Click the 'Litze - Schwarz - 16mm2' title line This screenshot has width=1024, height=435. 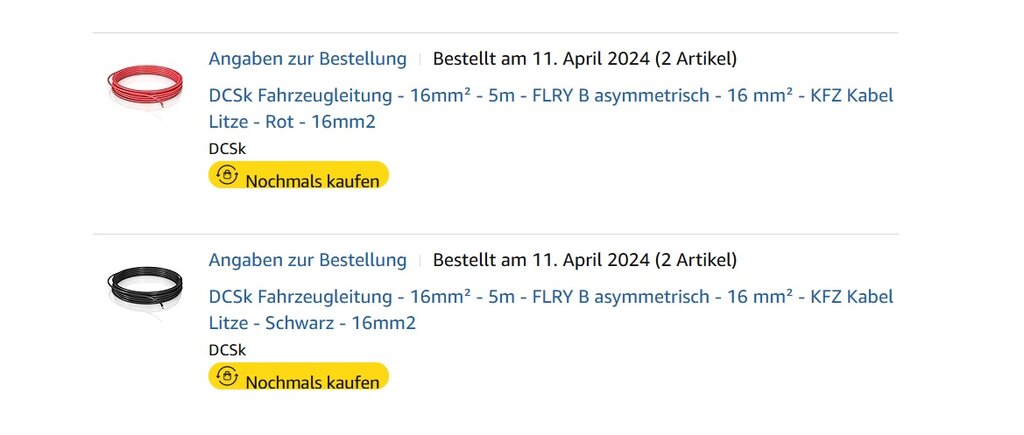pos(312,323)
